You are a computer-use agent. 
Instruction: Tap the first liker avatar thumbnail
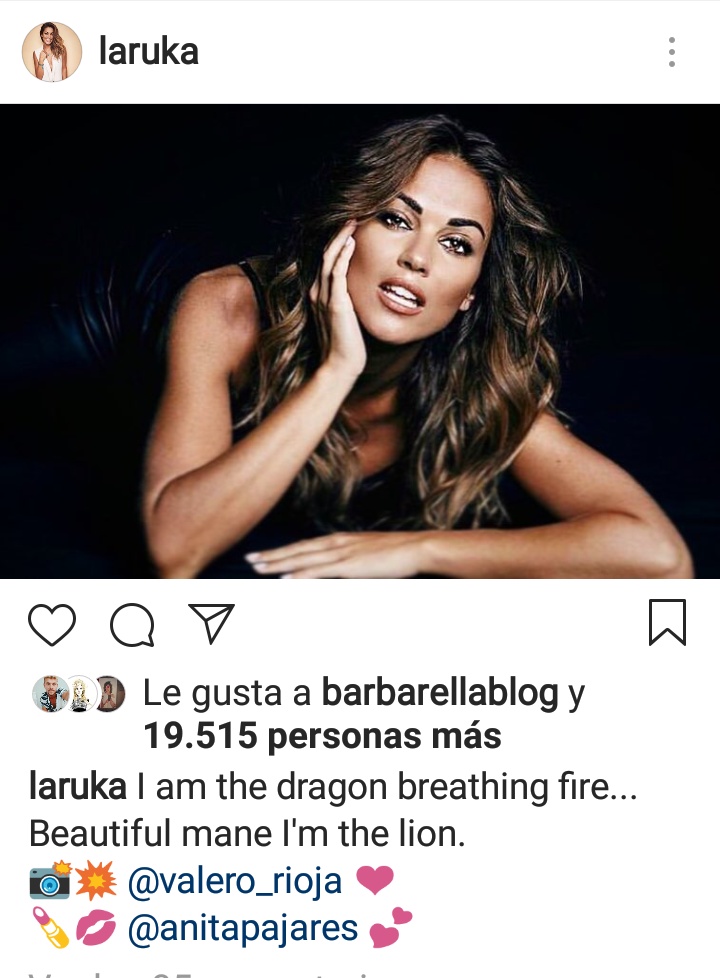[x=50, y=694]
